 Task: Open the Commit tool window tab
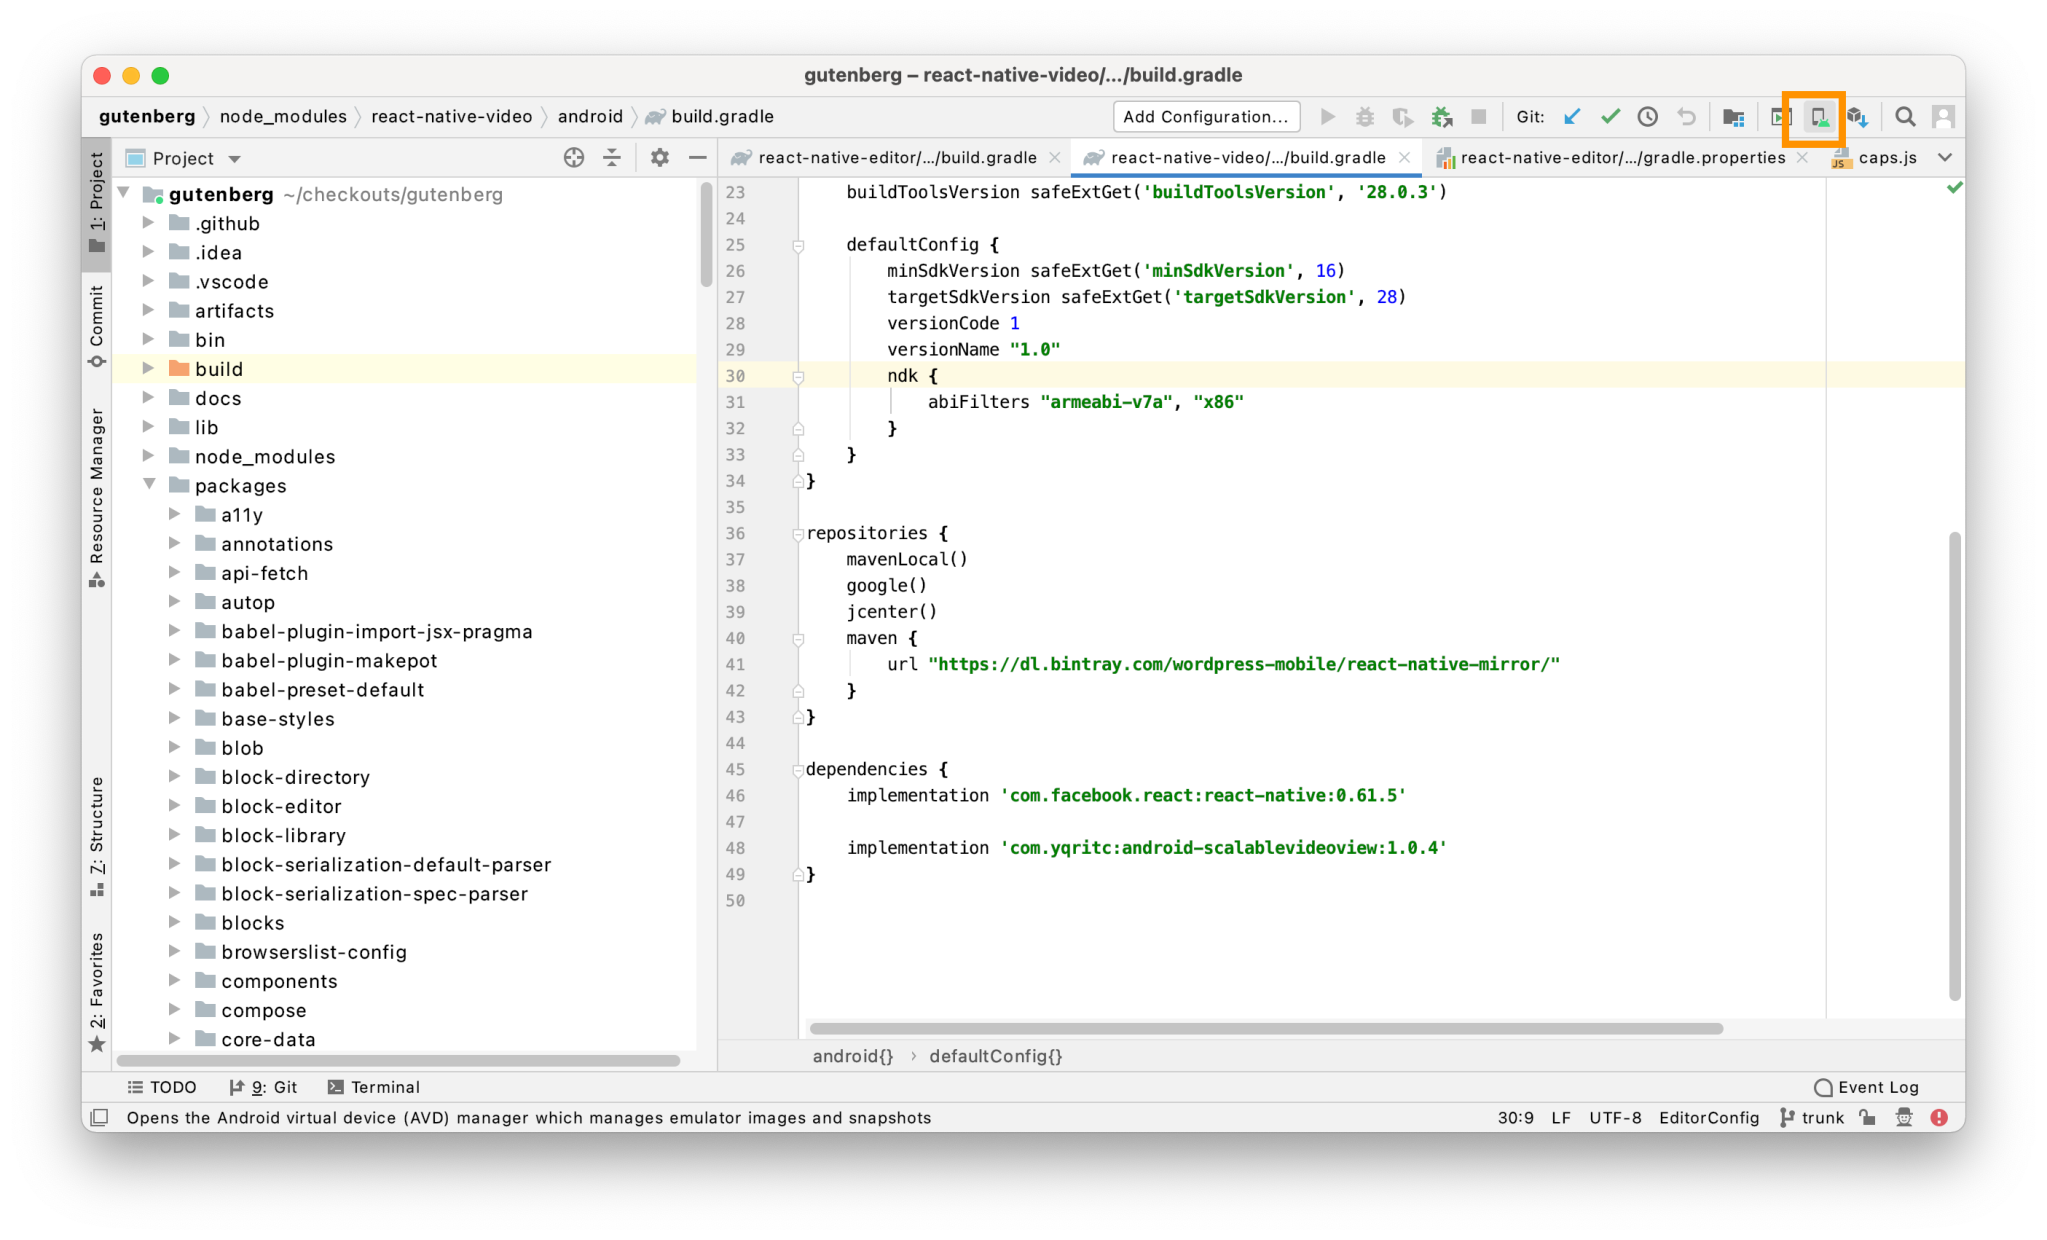click(x=97, y=327)
